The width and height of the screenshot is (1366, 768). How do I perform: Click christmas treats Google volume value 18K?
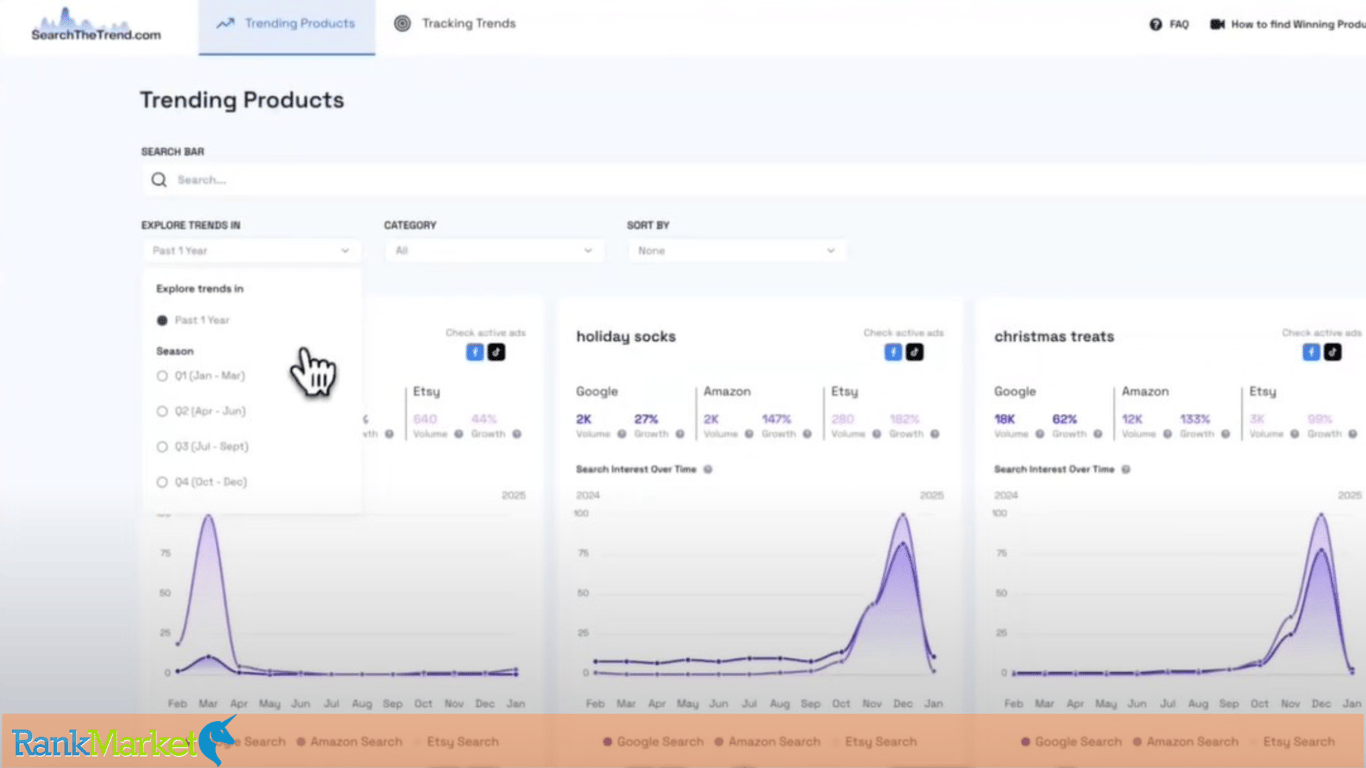1005,419
